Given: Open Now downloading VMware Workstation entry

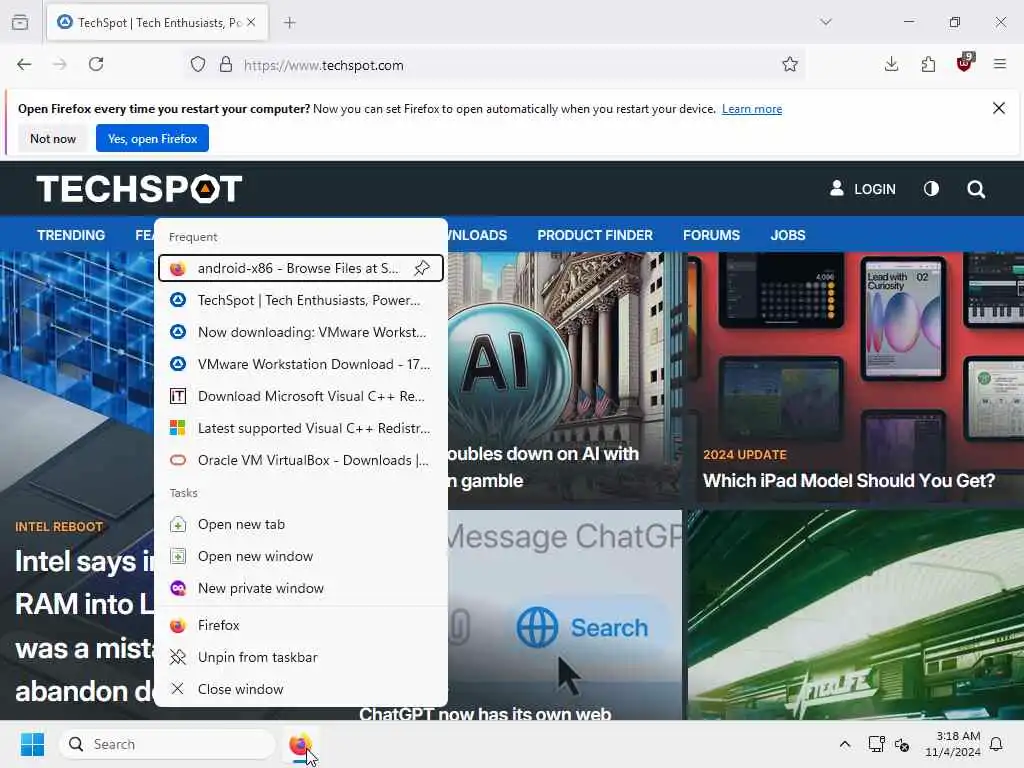Looking at the screenshot, I should (300, 332).
